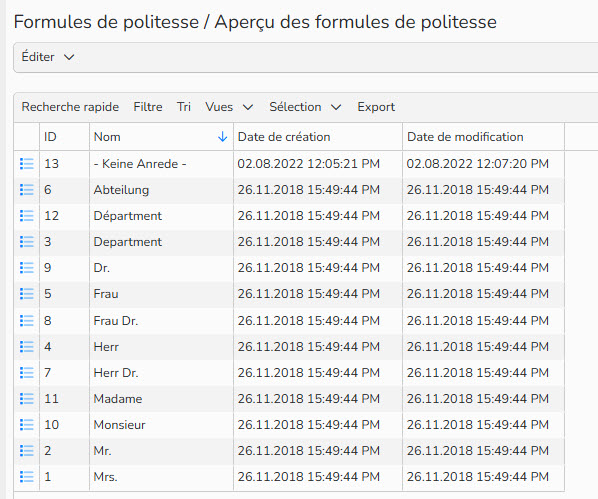Open row menu icon for Monsieur
This screenshot has height=499, width=598.
(27, 425)
